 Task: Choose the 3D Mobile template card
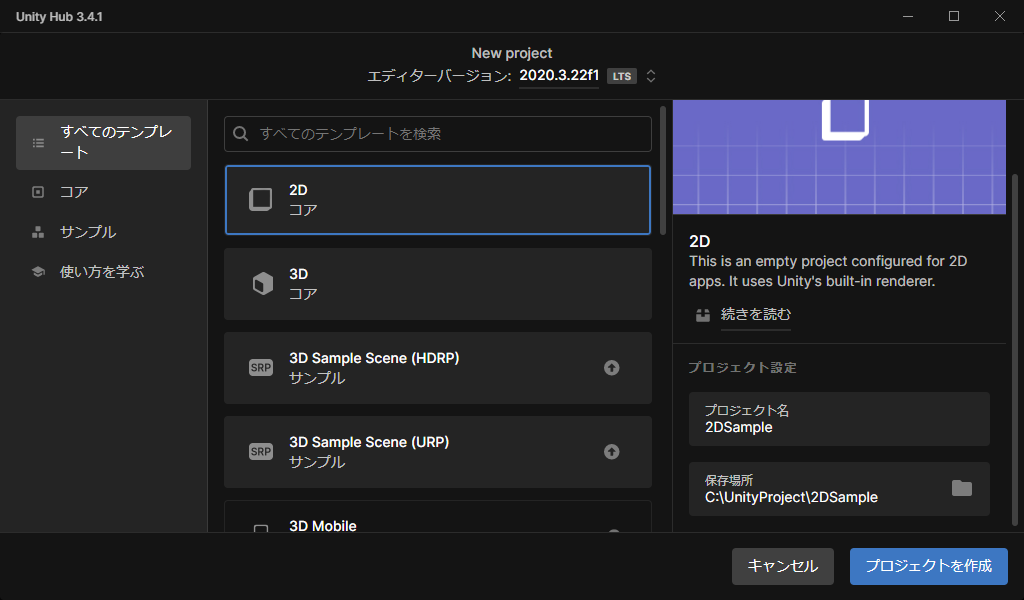click(438, 516)
